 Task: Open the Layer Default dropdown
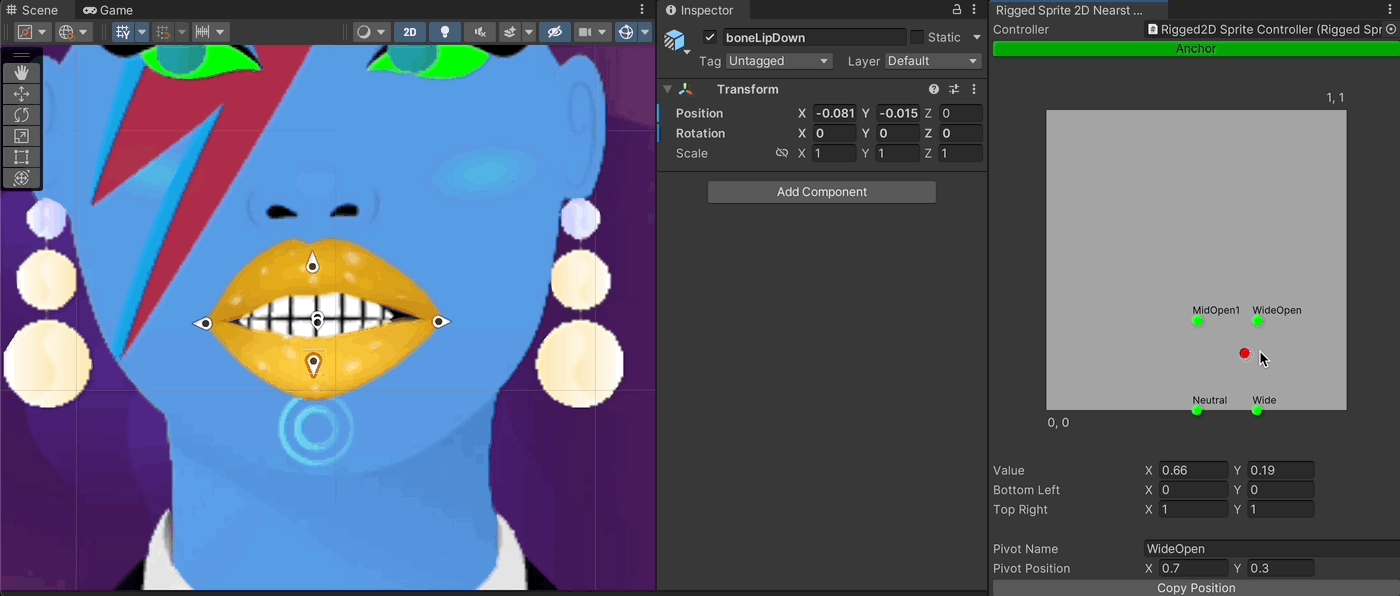coord(933,61)
